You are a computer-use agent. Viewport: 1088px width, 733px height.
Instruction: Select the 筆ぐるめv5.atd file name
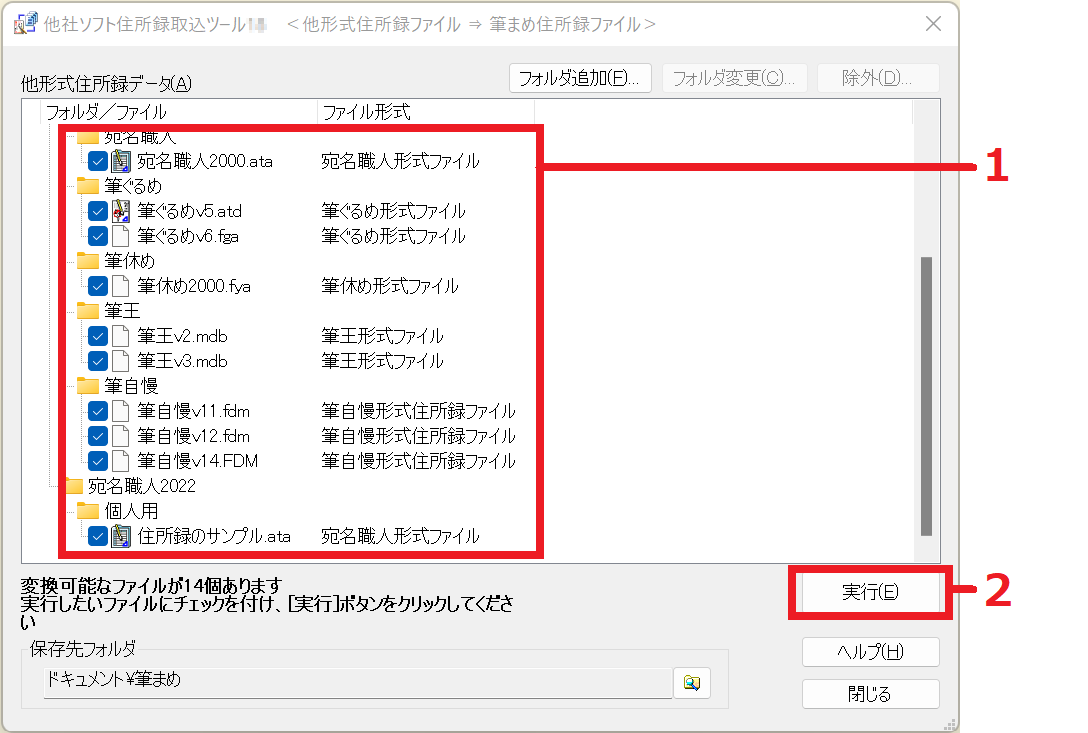tap(189, 211)
